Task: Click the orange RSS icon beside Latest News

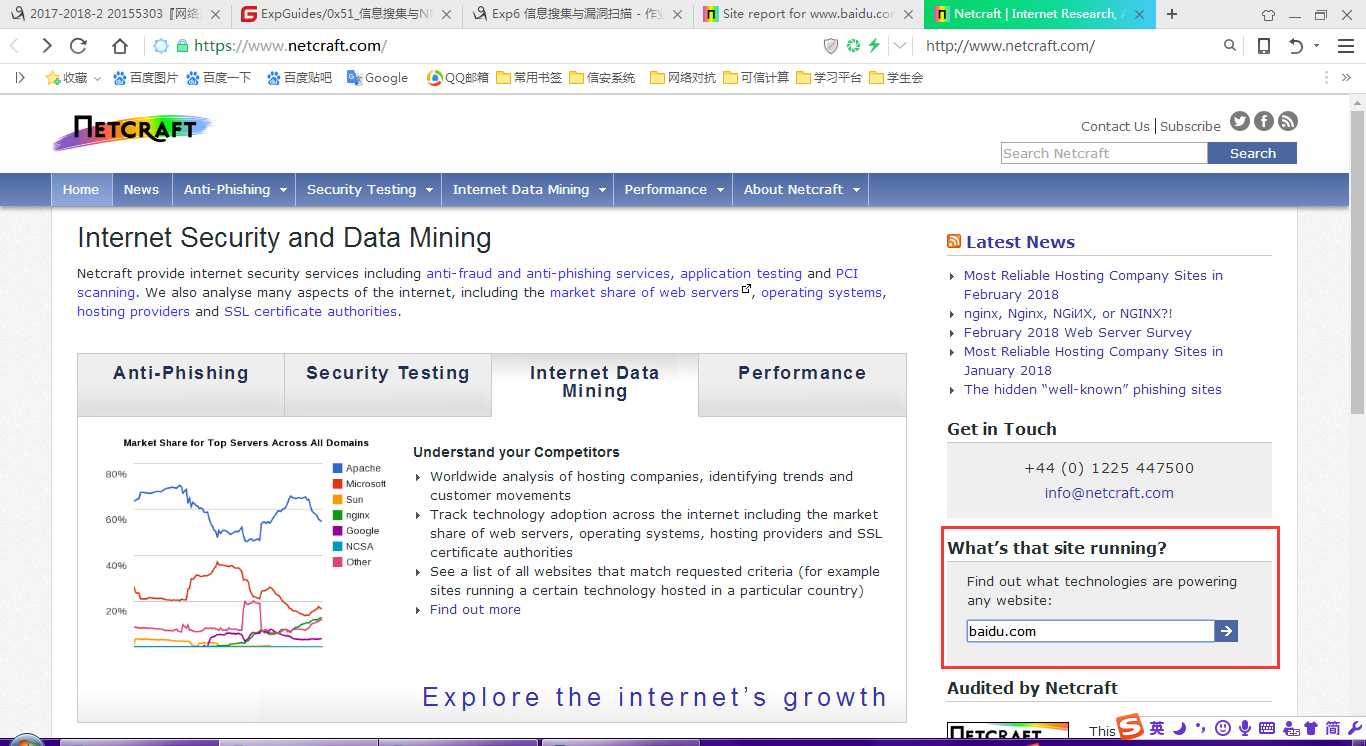Action: pos(954,242)
